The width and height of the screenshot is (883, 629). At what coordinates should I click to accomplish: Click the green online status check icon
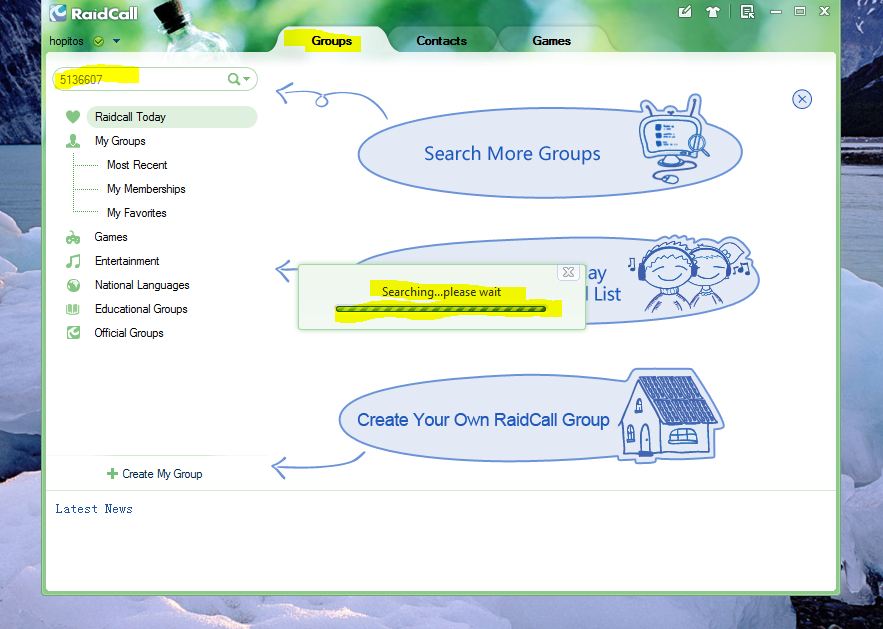pos(99,41)
